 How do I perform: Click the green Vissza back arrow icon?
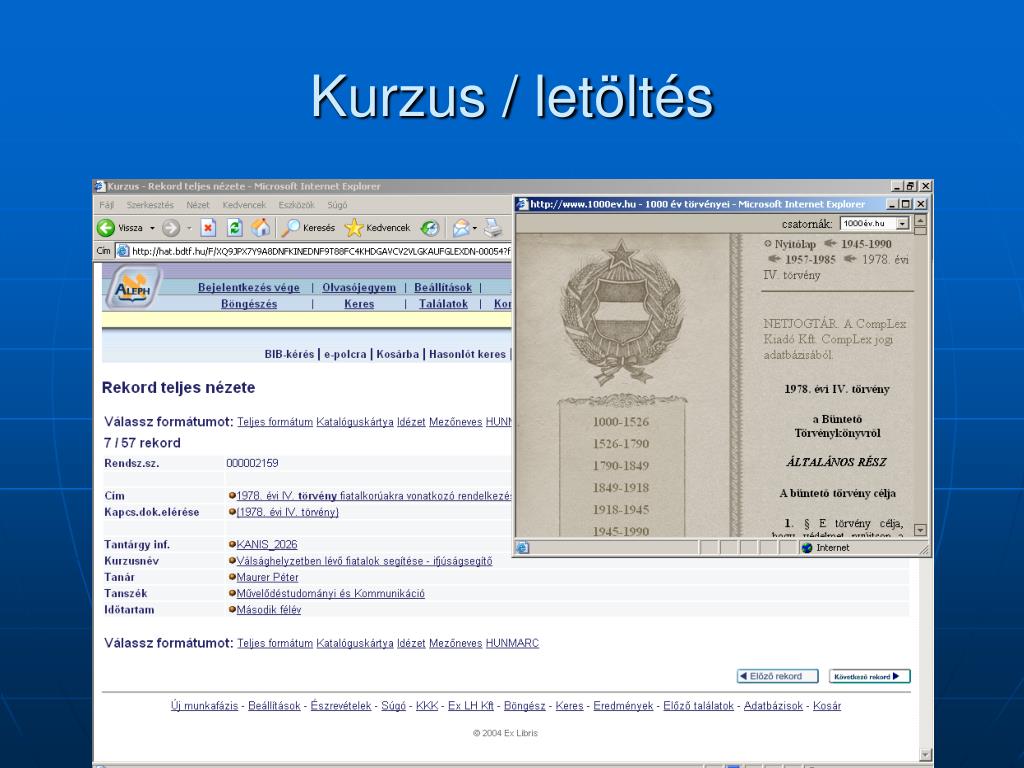(106, 228)
